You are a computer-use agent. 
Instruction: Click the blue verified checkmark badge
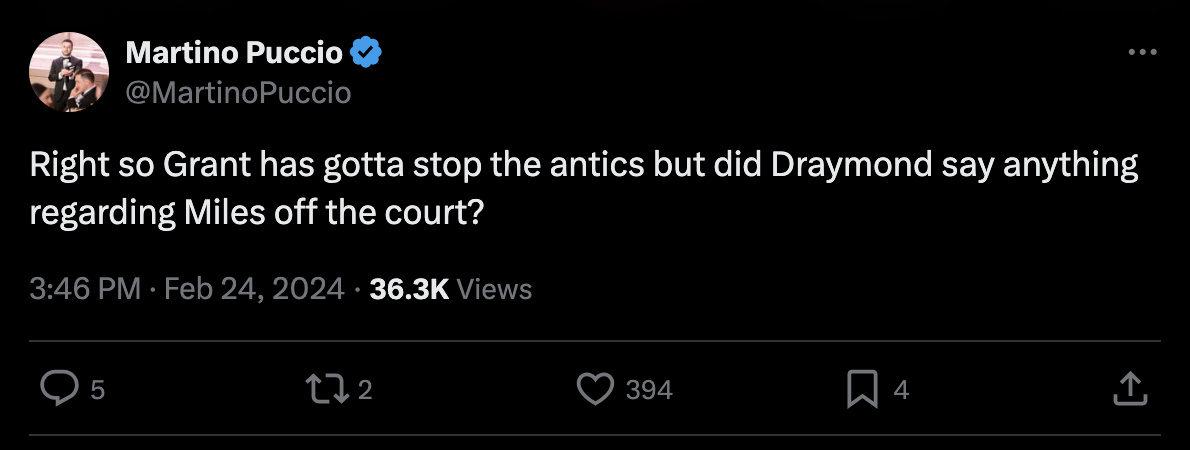[366, 52]
